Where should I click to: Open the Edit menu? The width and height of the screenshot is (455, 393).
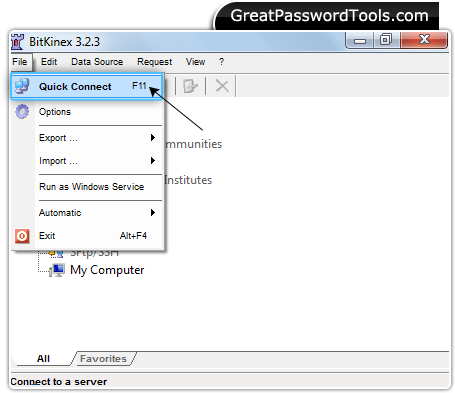click(x=49, y=62)
